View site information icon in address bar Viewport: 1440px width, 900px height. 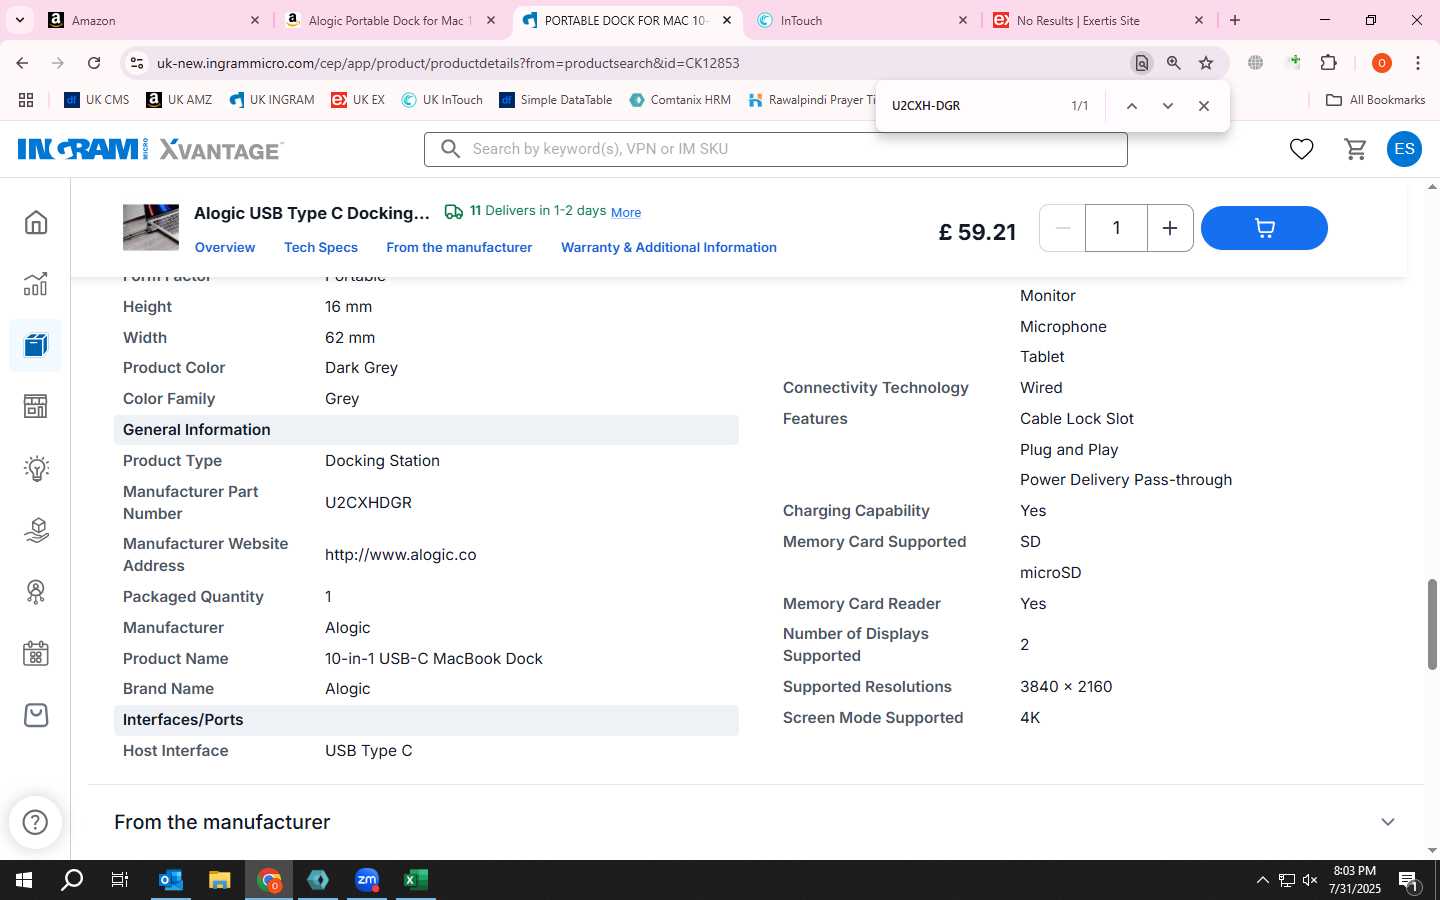click(x=137, y=63)
